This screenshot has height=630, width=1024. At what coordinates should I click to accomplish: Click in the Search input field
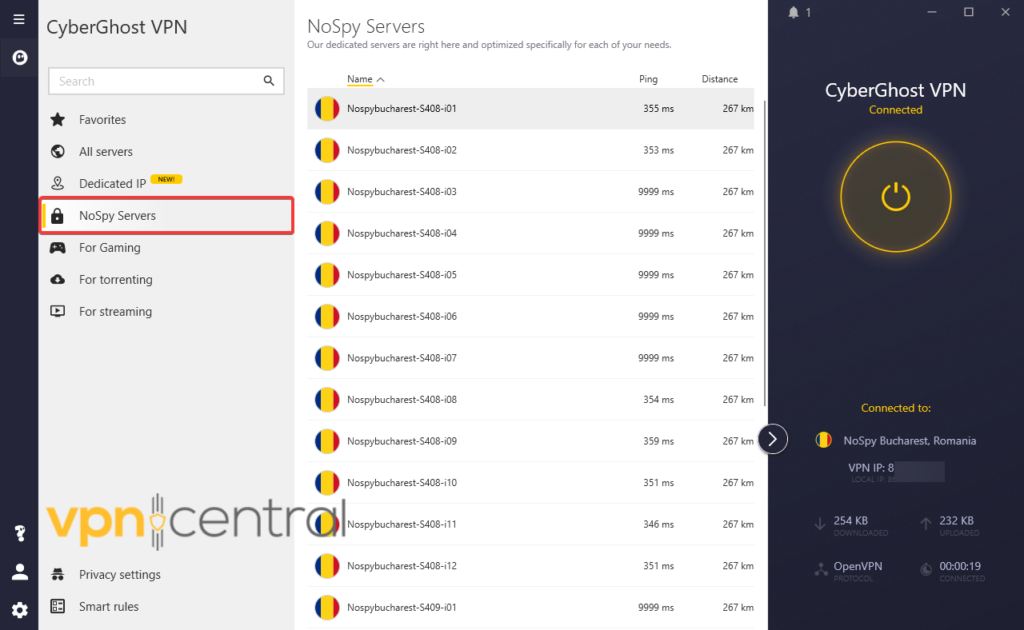155,81
